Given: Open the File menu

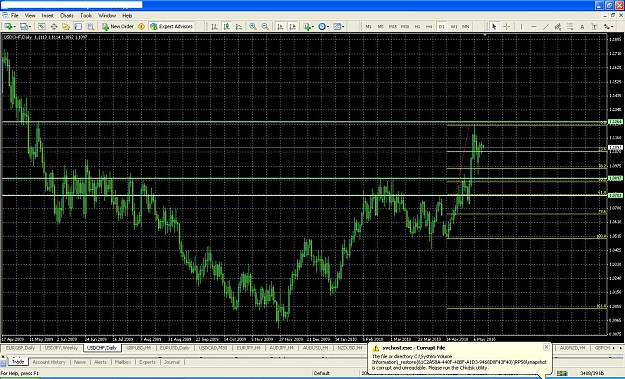Looking at the screenshot, I should point(14,16).
